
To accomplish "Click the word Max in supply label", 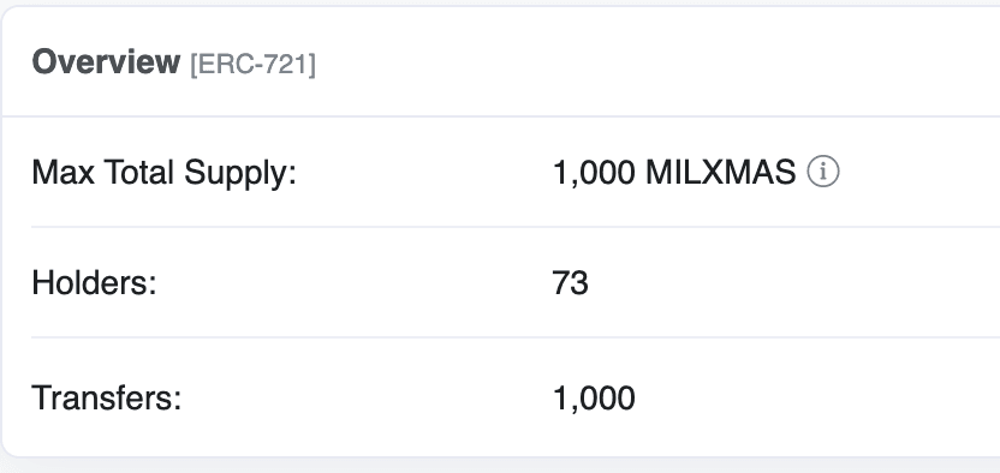I will point(64,173).
